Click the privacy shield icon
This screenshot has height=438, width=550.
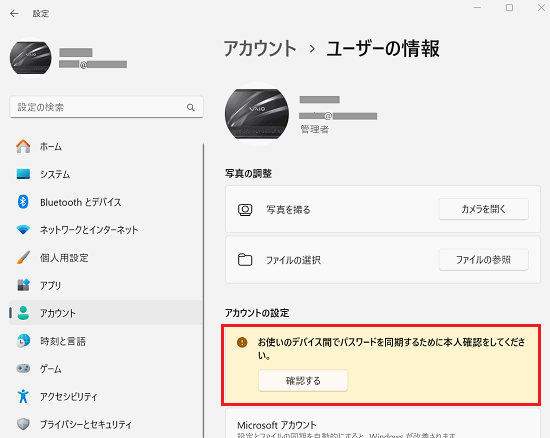(23, 424)
